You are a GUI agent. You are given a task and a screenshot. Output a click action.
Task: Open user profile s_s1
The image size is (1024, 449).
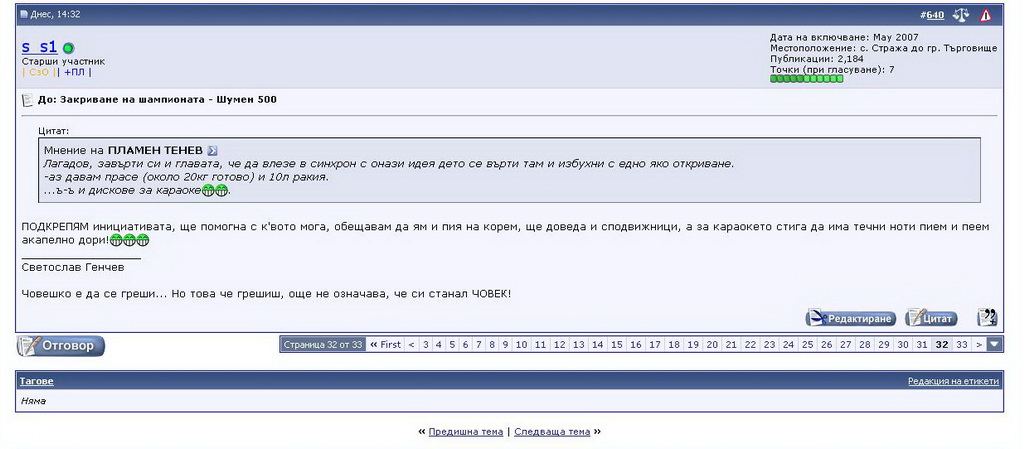tap(40, 47)
